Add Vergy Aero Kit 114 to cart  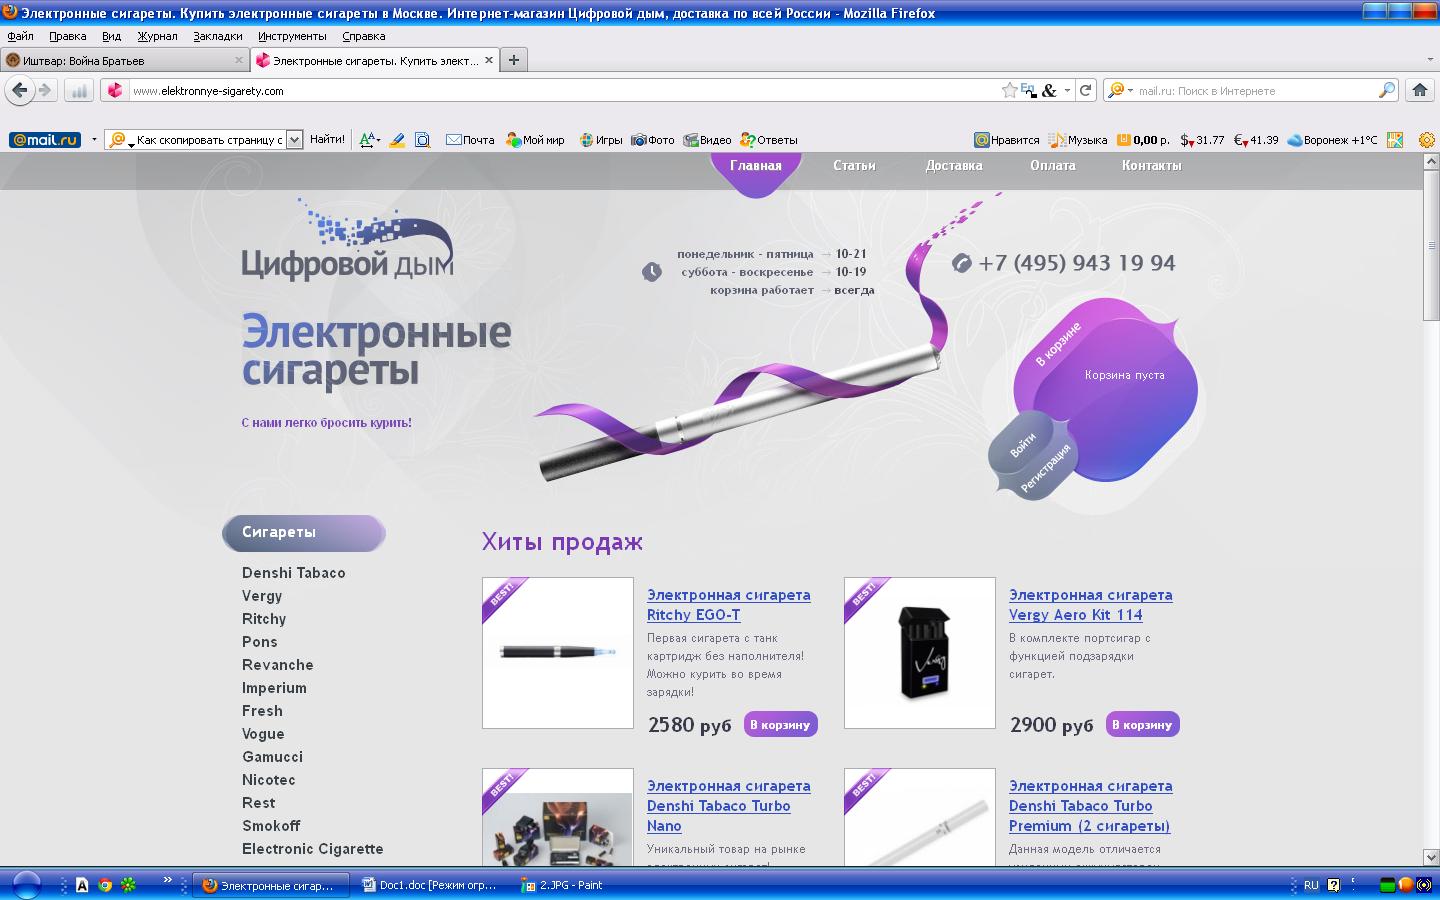1142,724
